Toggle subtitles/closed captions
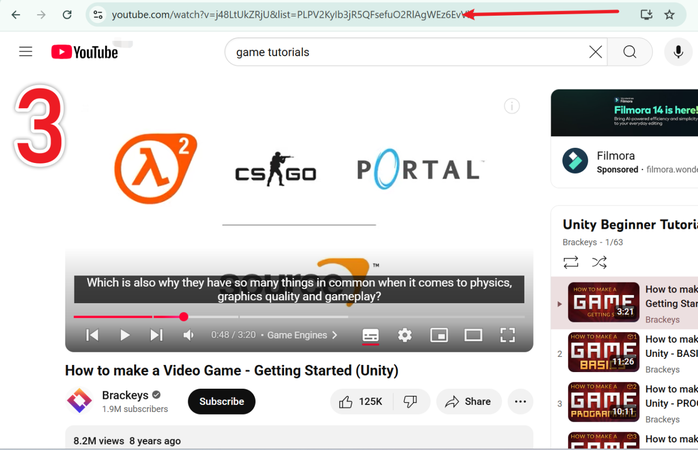This screenshot has height=450, width=698. click(370, 335)
